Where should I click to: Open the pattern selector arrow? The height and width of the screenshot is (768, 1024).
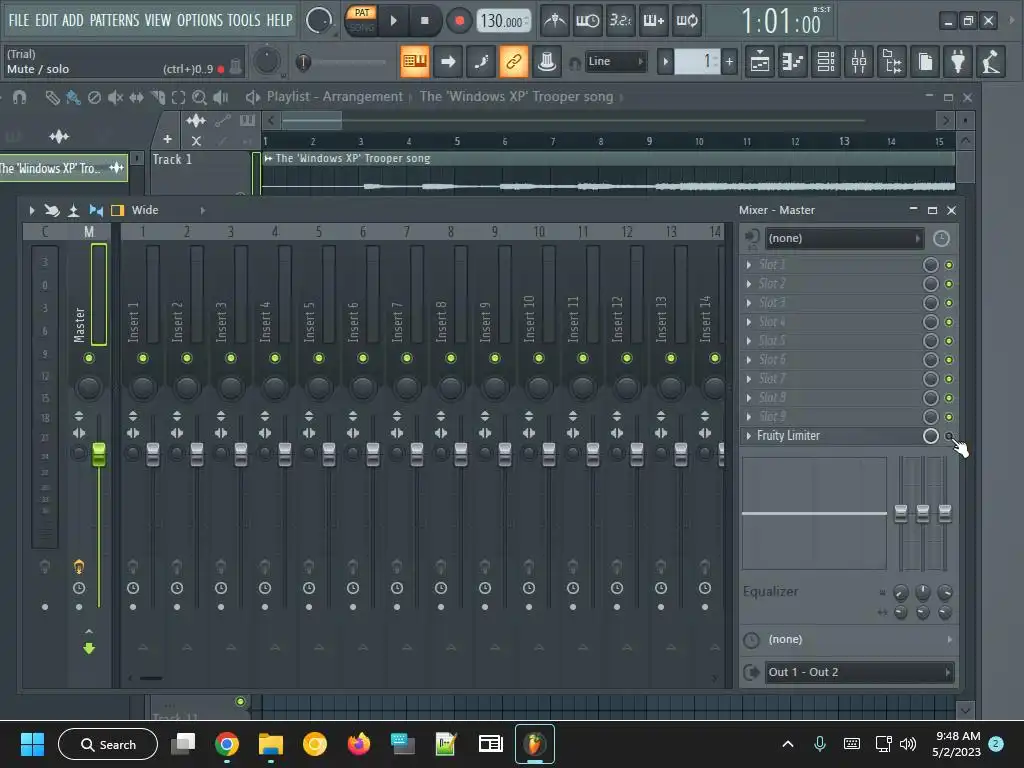coord(665,62)
